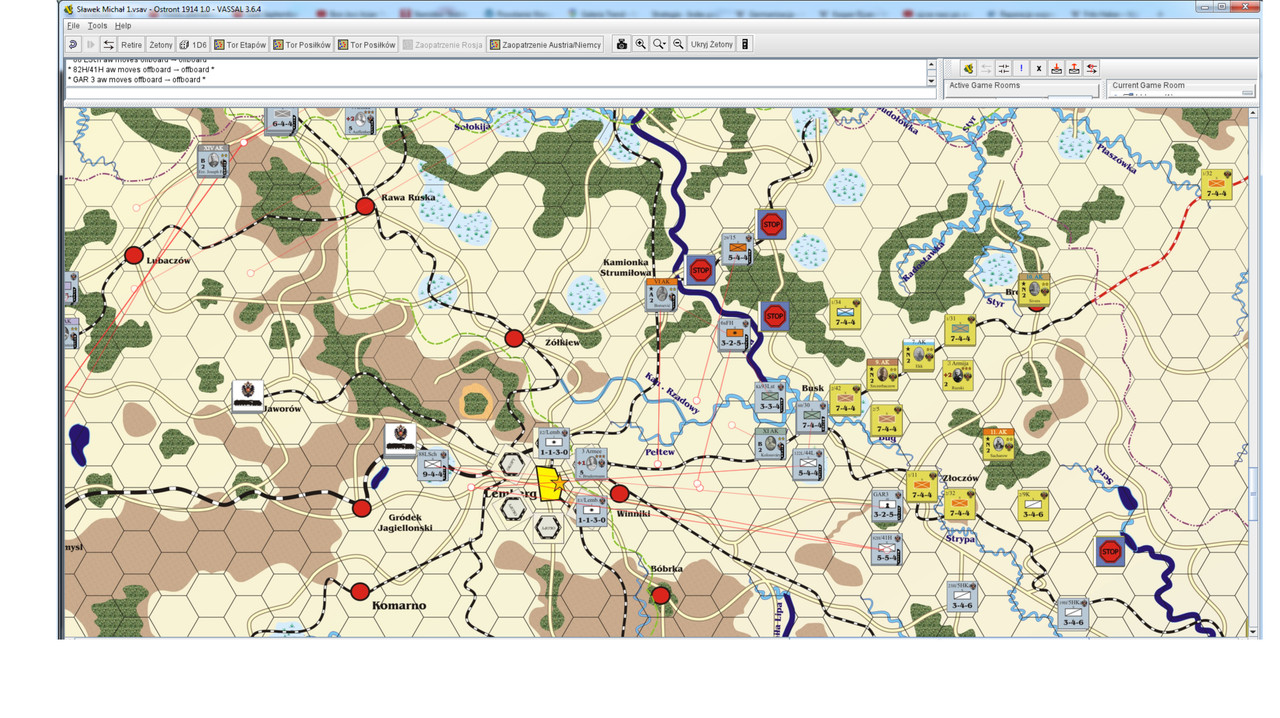Screen dimensions: 1280x718
Task: Click the step forward through logfile icon
Action: click(x=90, y=44)
